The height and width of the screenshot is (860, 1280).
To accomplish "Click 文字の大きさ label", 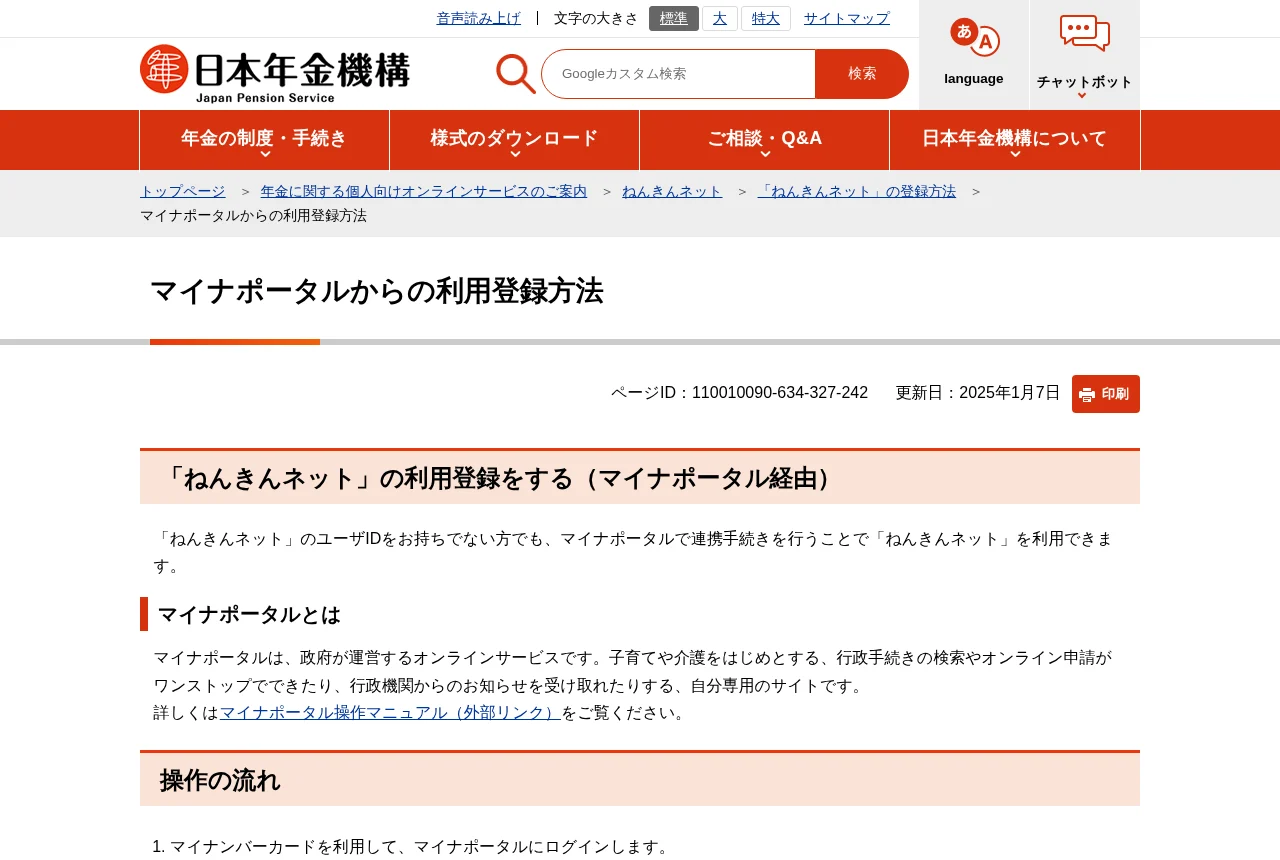I will pyautogui.click(x=596, y=18).
